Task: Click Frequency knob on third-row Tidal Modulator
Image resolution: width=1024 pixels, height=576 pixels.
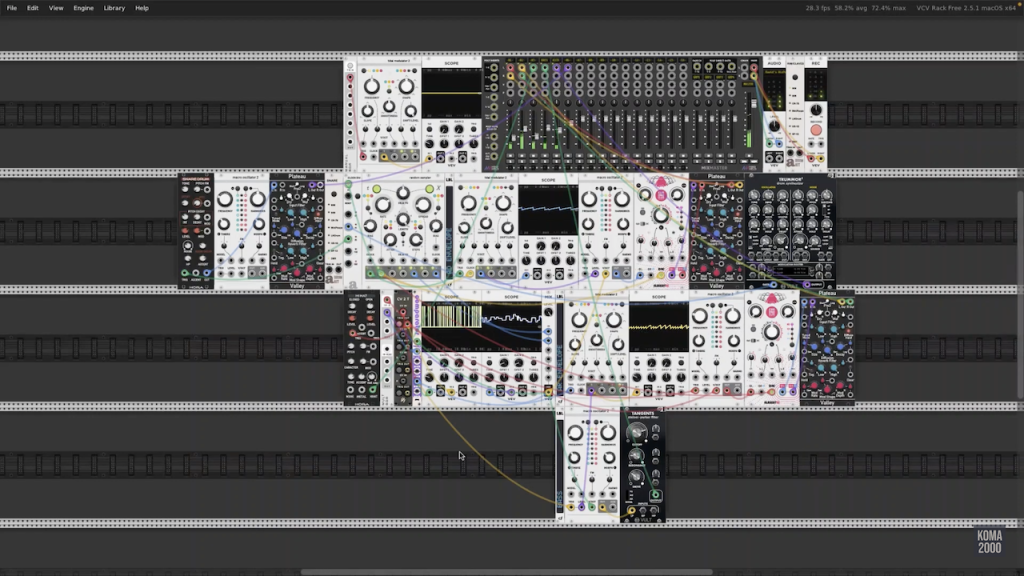Action: (x=579, y=320)
